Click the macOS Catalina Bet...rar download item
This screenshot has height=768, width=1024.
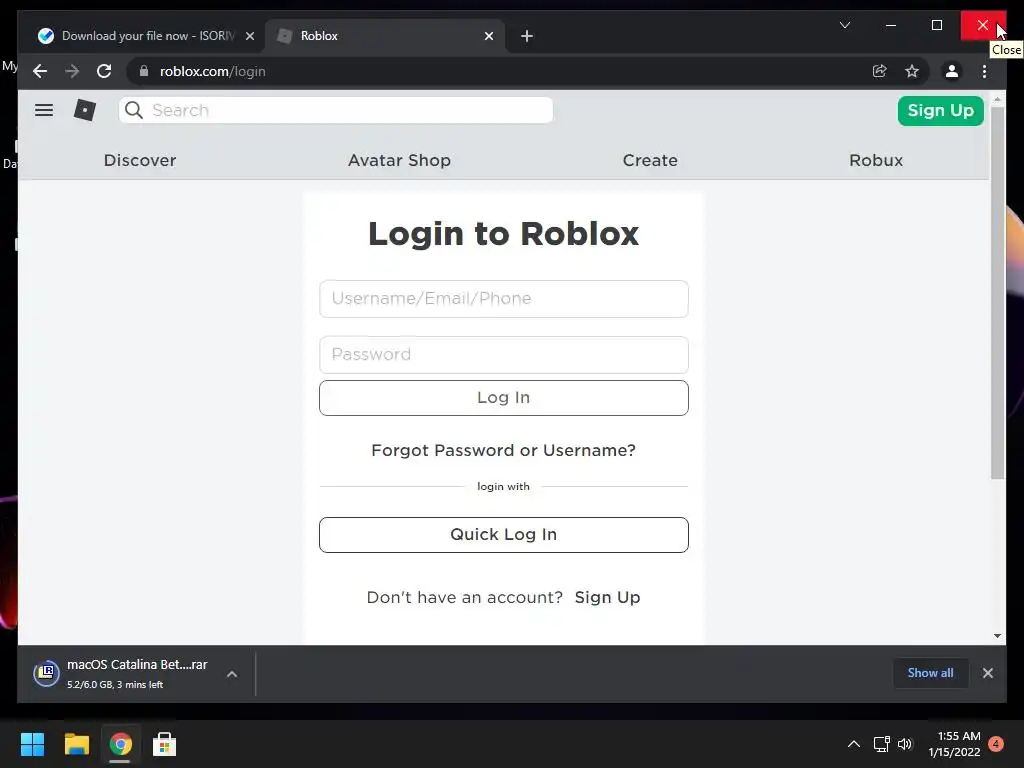[136, 674]
